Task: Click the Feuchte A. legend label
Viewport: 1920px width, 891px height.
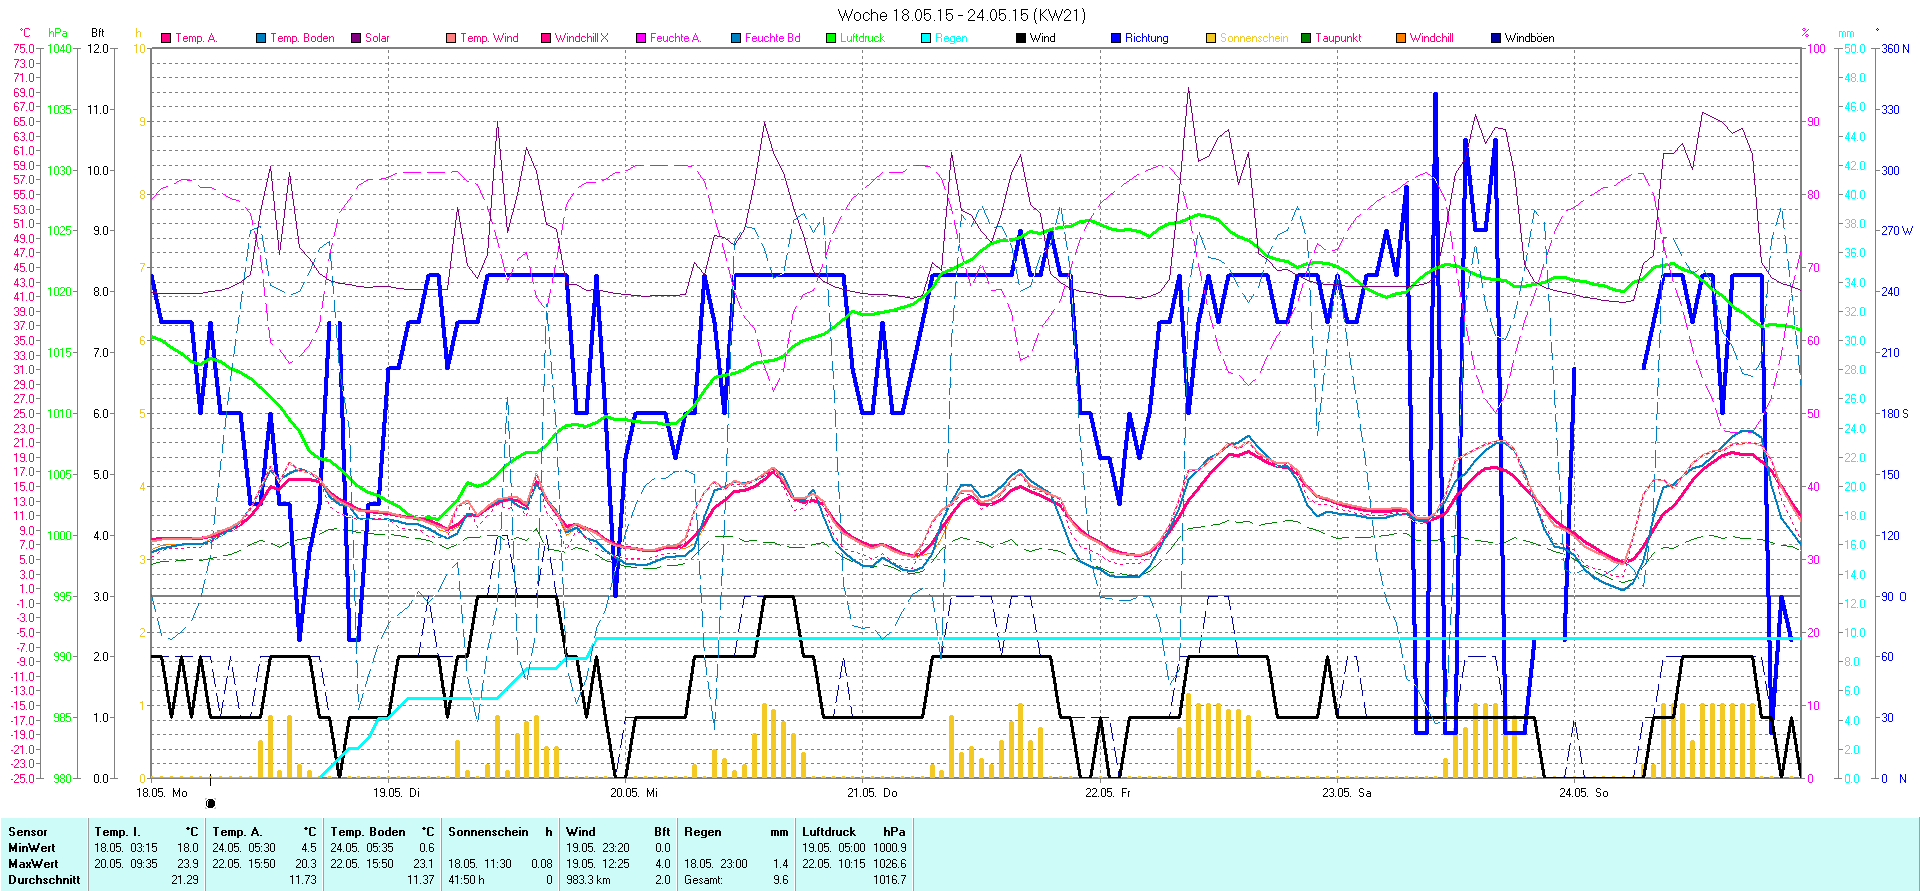Action: tap(675, 38)
